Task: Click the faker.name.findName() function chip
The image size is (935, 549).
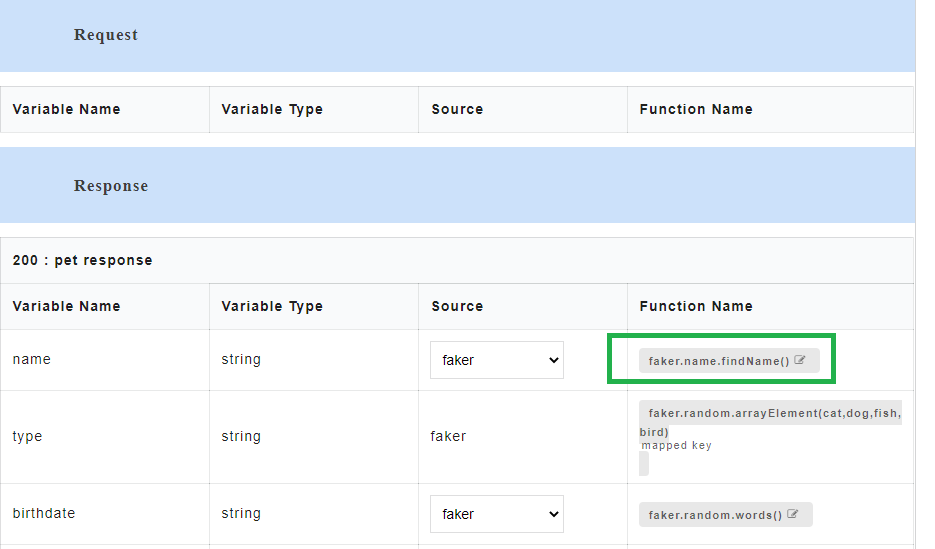Action: click(719, 361)
